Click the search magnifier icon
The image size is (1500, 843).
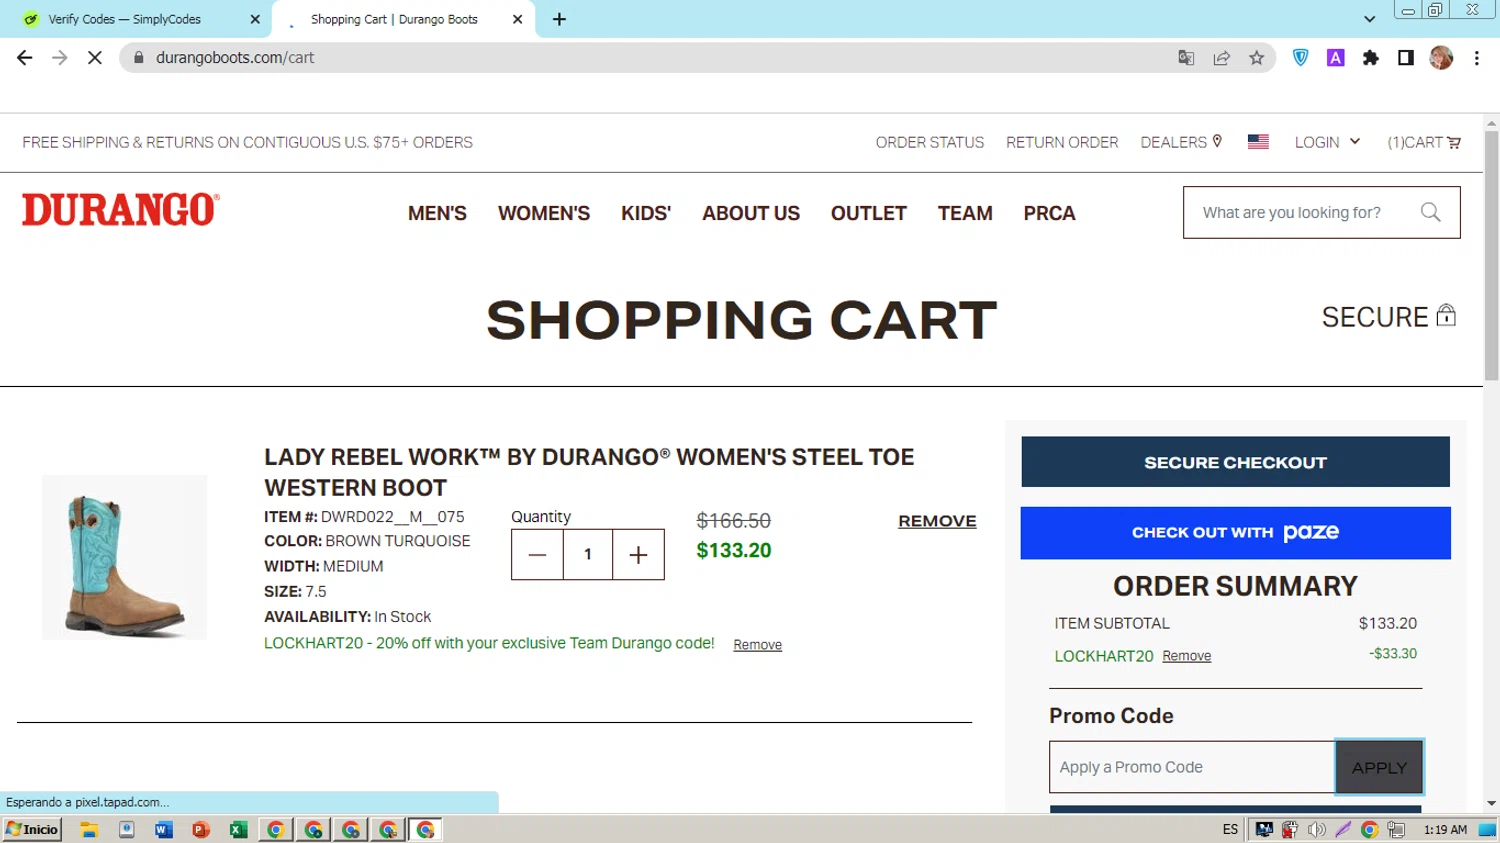[x=1431, y=212]
